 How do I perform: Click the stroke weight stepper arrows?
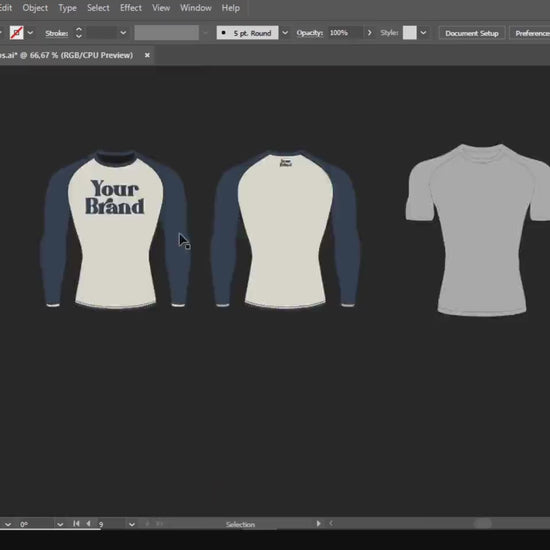coord(79,33)
